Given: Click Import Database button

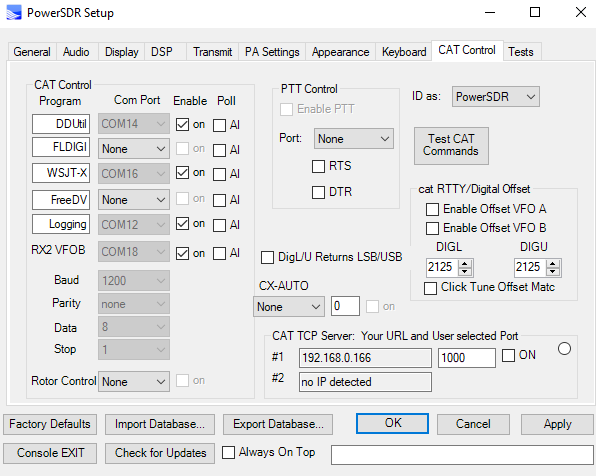Looking at the screenshot, I should pyautogui.click(x=160, y=424).
